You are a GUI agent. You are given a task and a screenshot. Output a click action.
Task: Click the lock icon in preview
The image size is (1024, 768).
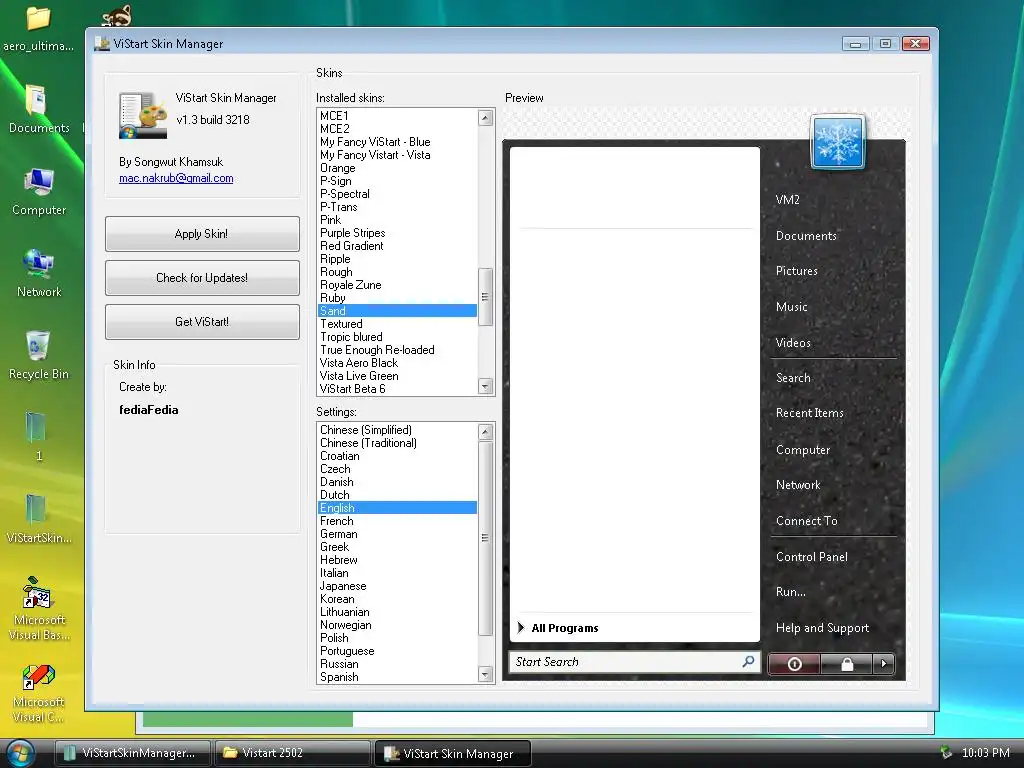point(847,664)
